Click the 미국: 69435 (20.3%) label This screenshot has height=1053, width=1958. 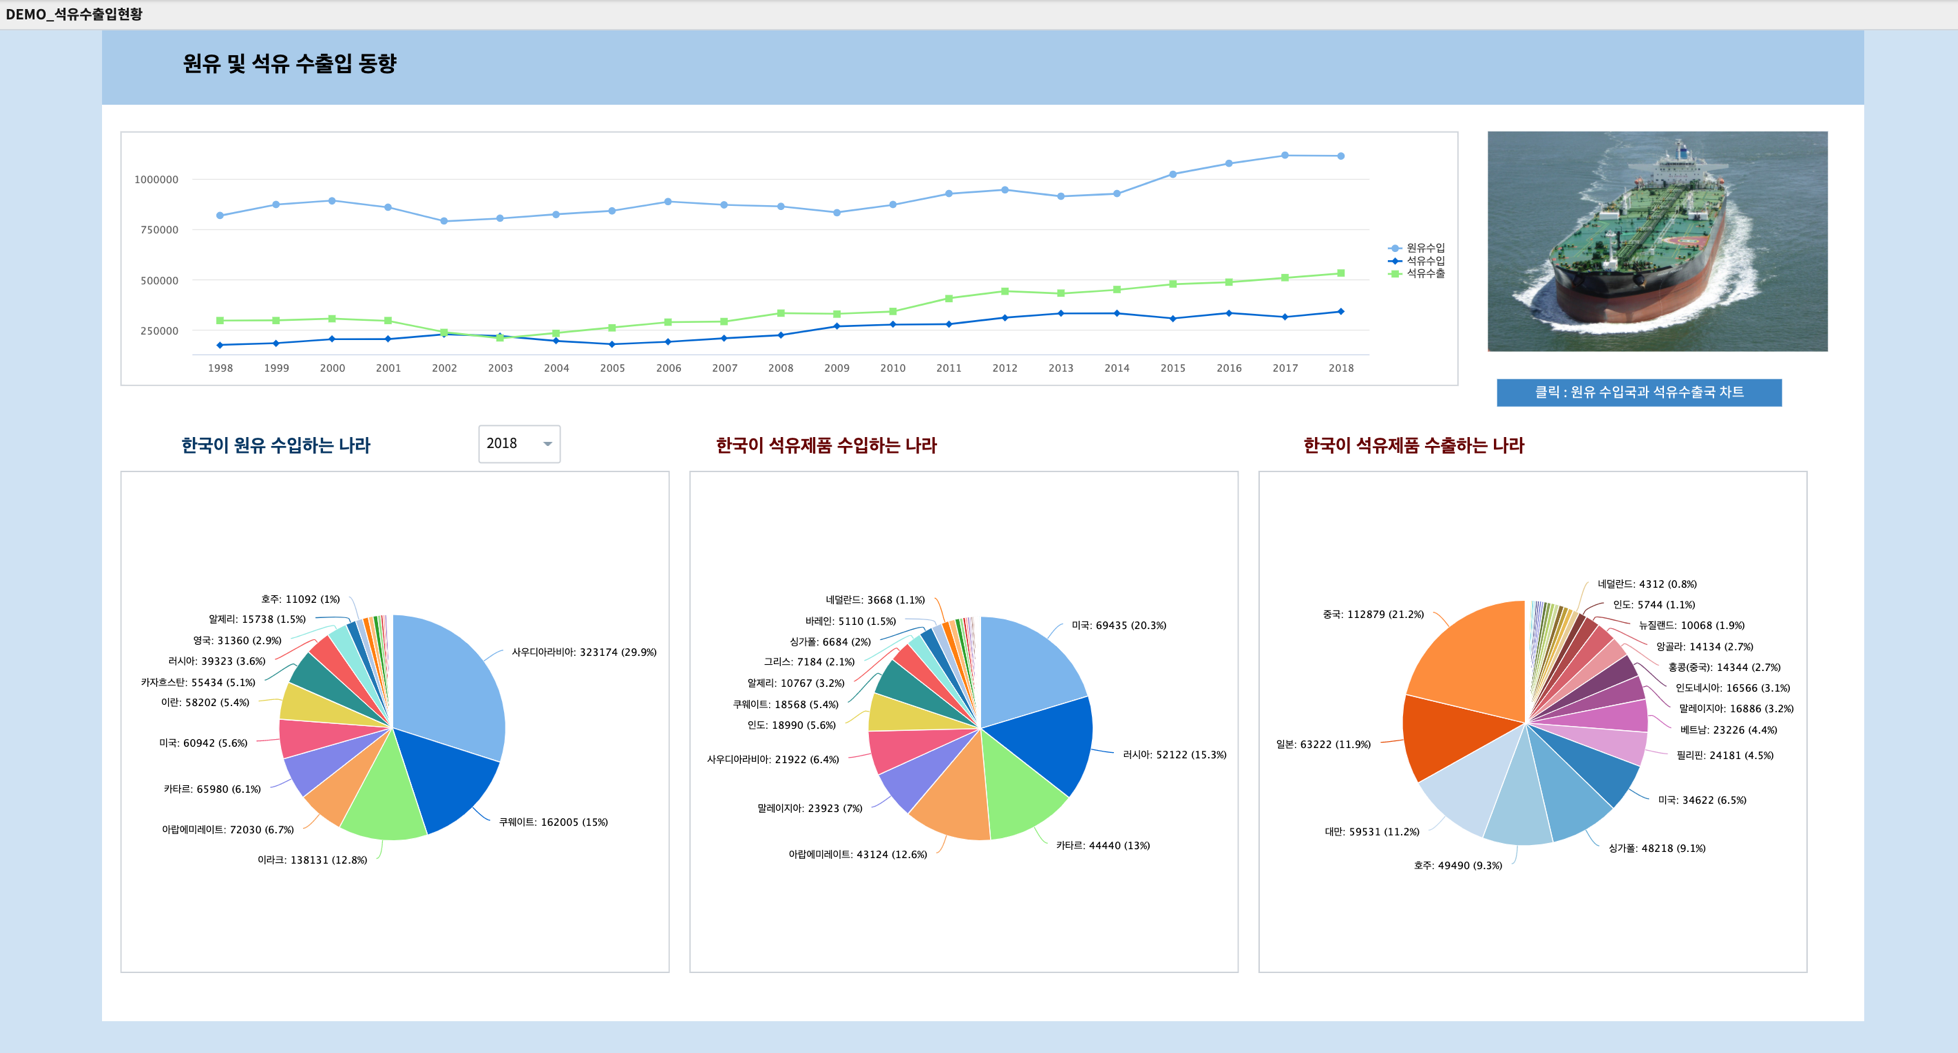[x=1119, y=626]
